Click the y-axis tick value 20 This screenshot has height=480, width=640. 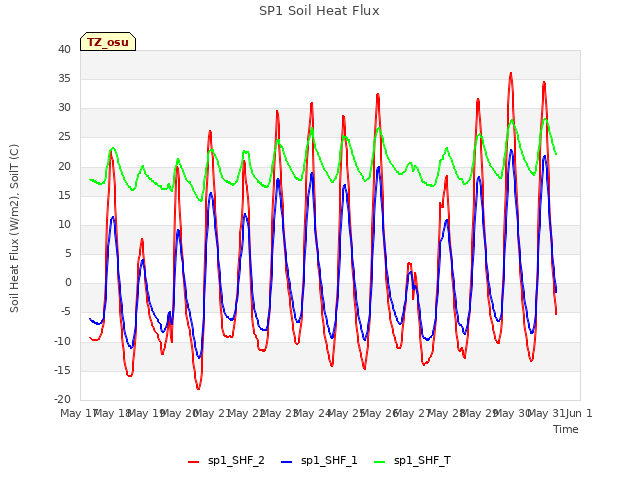(64, 166)
